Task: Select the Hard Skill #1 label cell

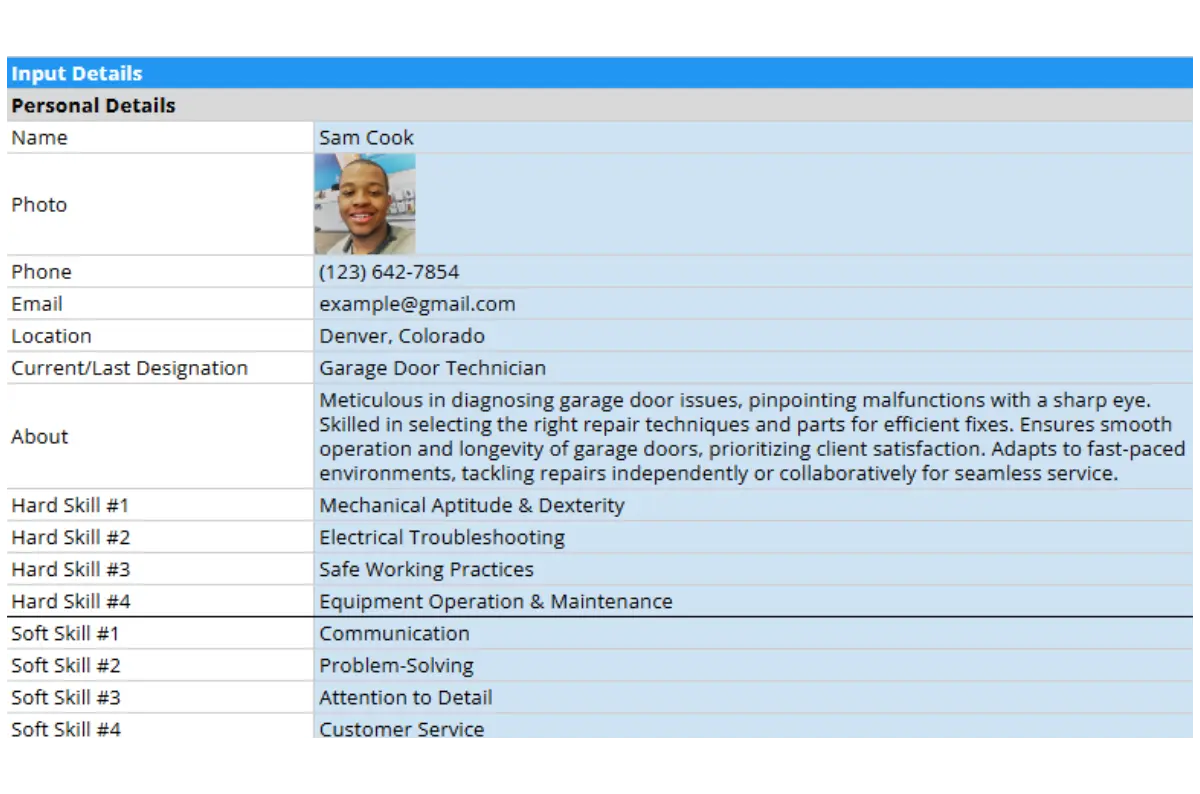Action: (x=70, y=505)
